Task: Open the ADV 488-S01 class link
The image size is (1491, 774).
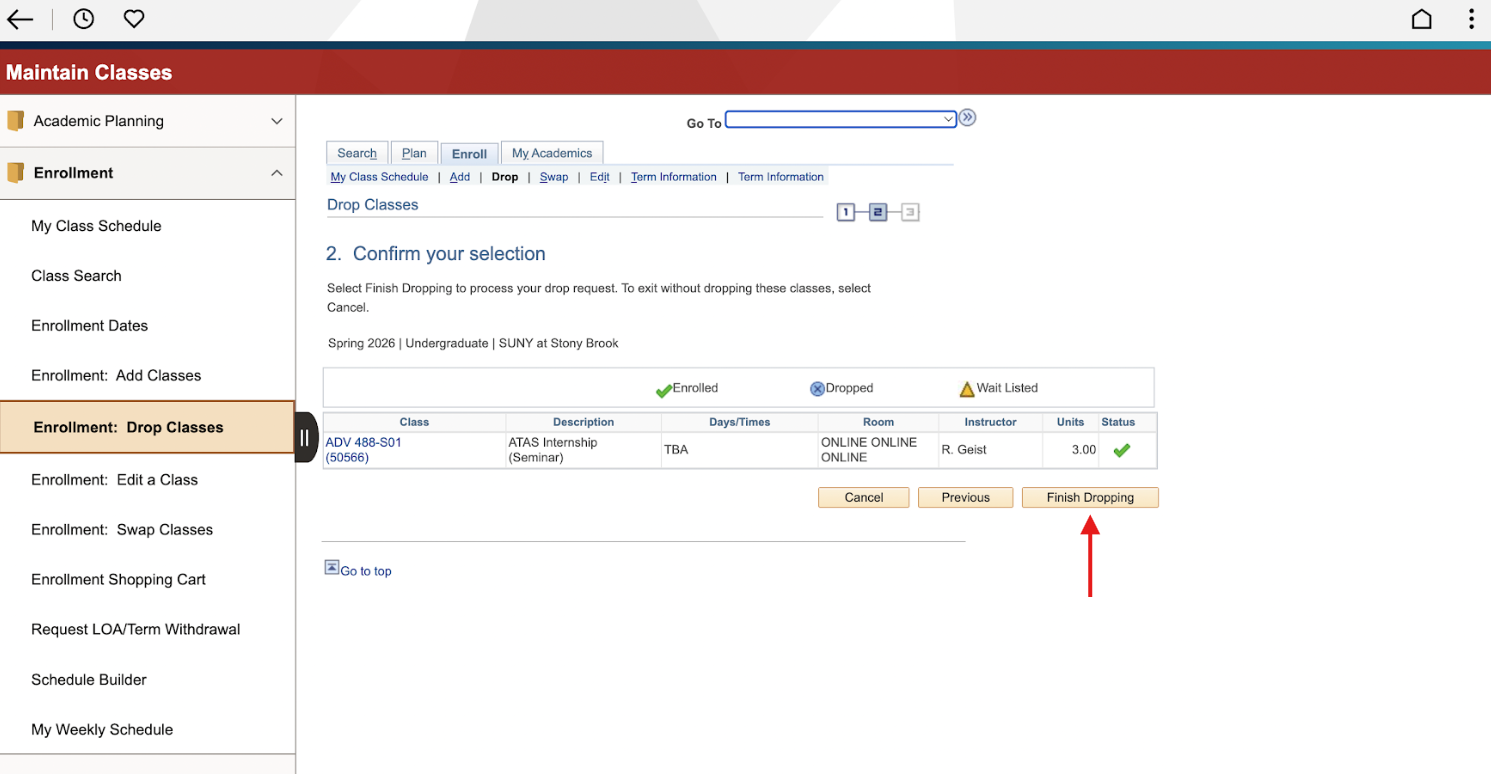Action: click(x=363, y=450)
